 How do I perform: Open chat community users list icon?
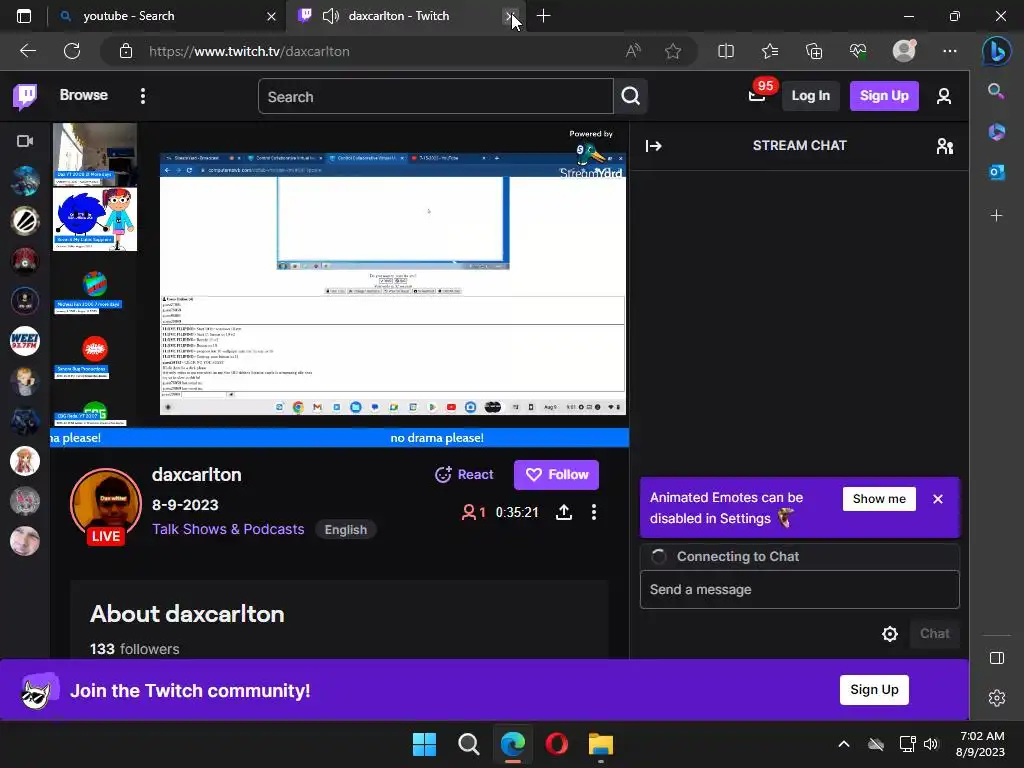[x=944, y=146]
